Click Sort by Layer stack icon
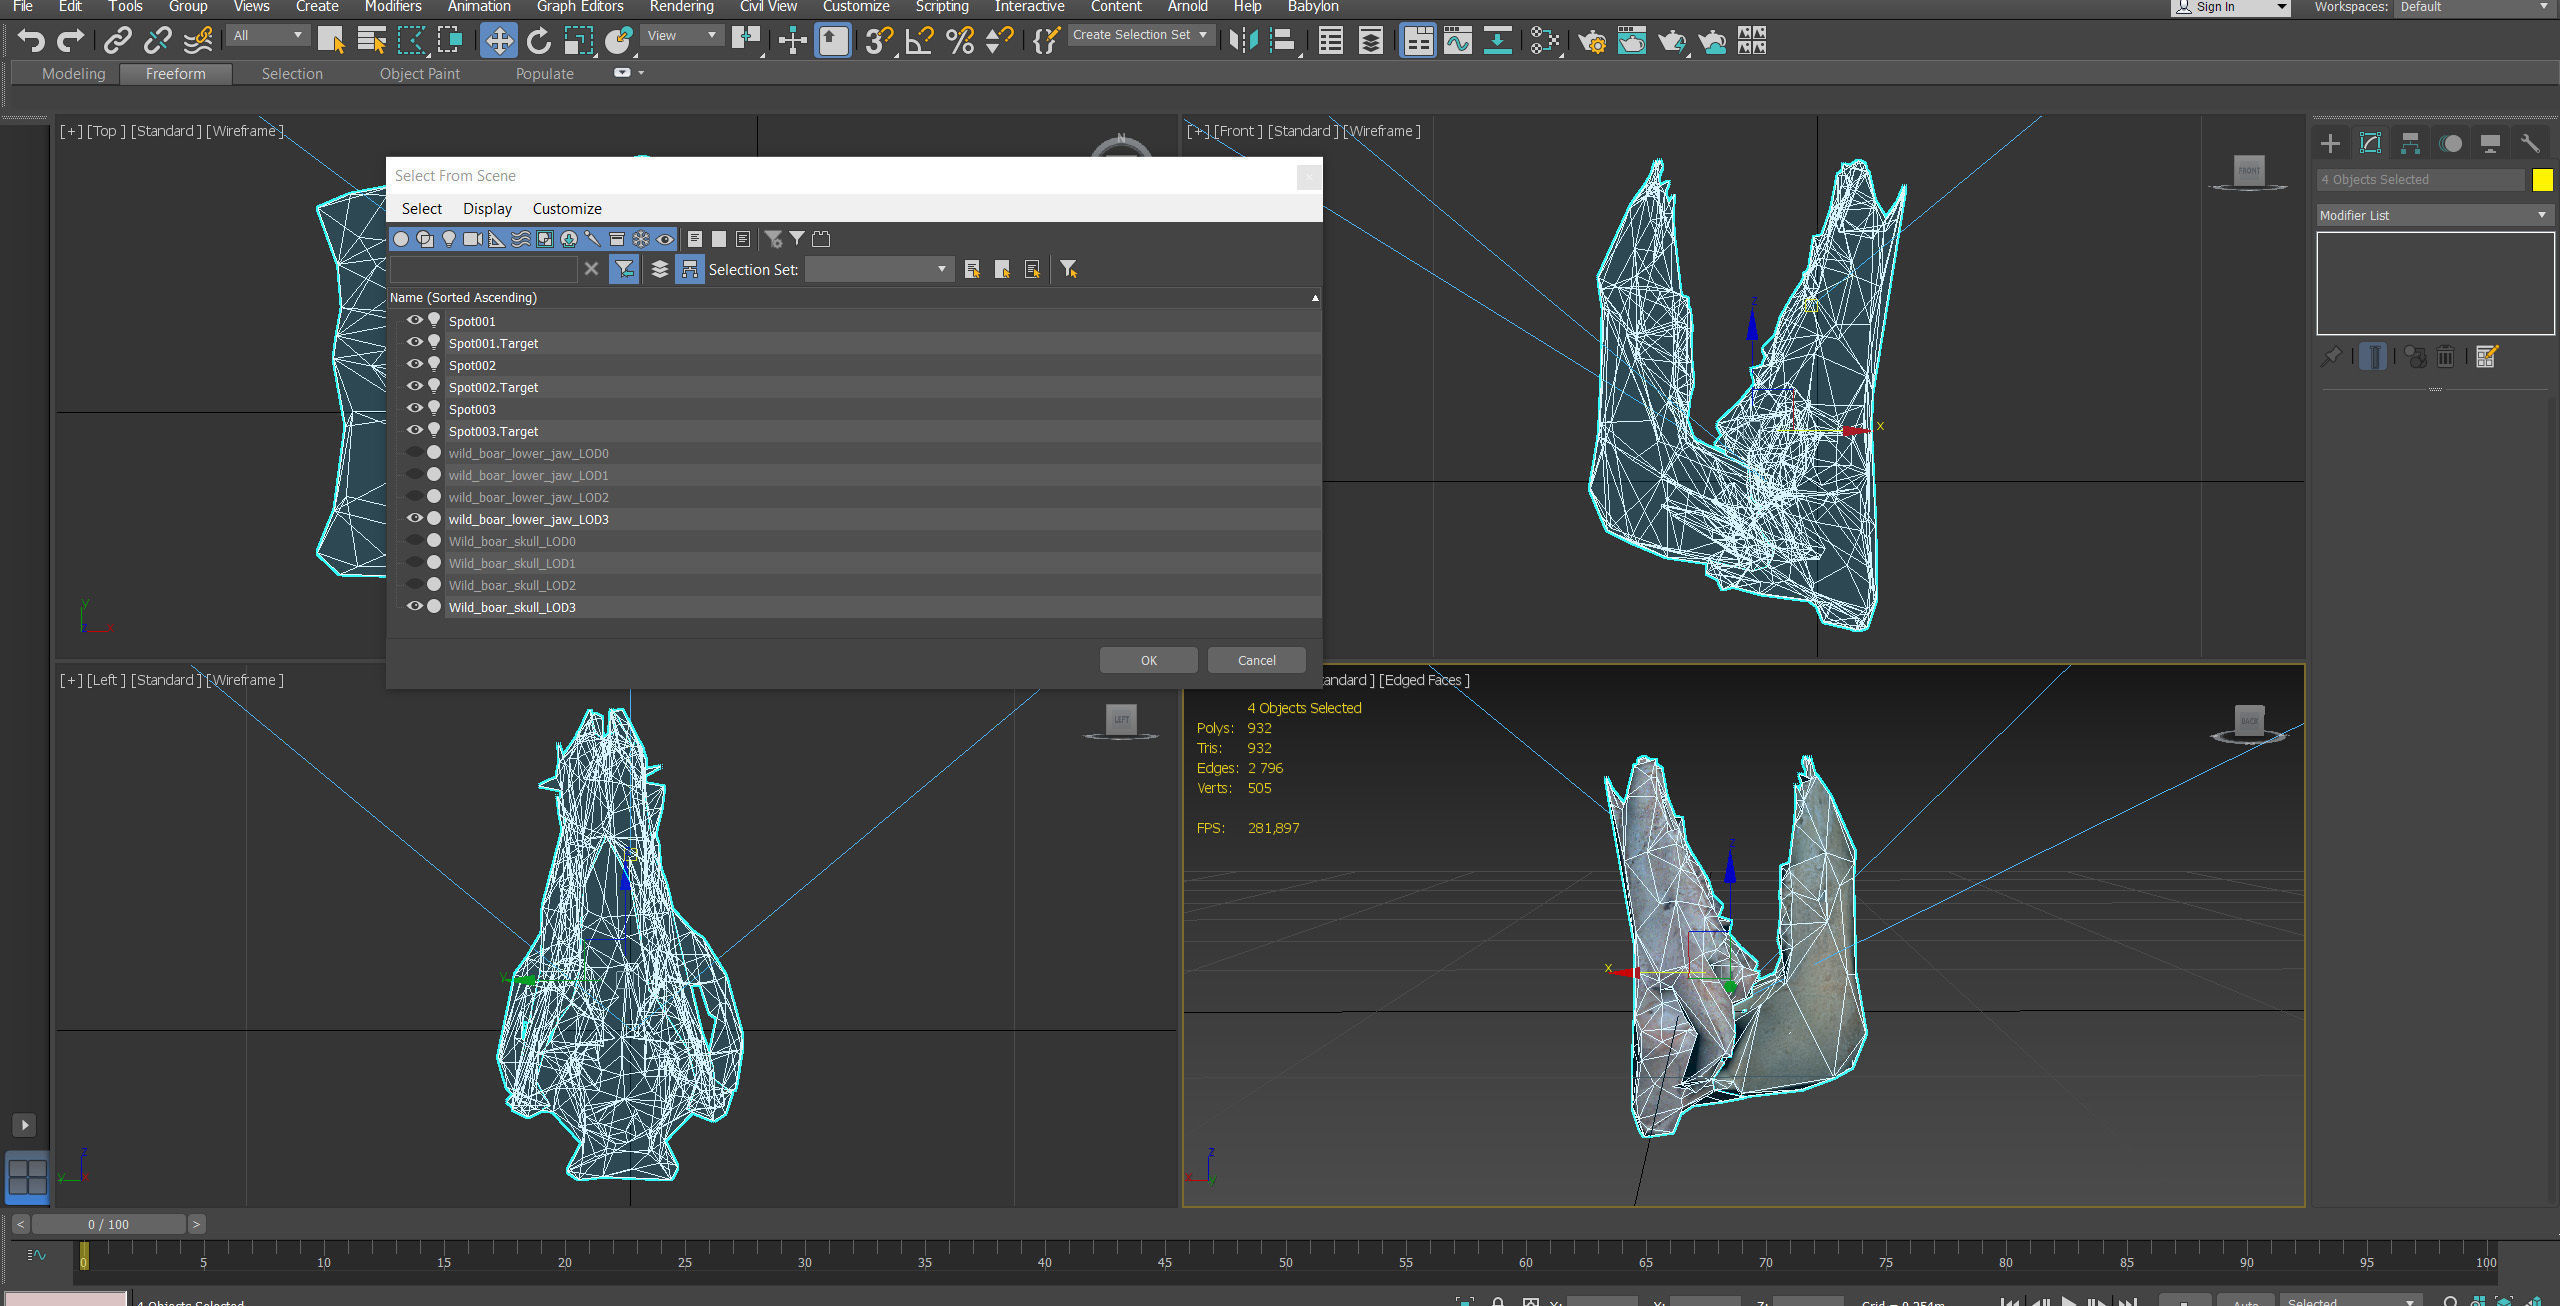The image size is (2560, 1306). point(660,269)
